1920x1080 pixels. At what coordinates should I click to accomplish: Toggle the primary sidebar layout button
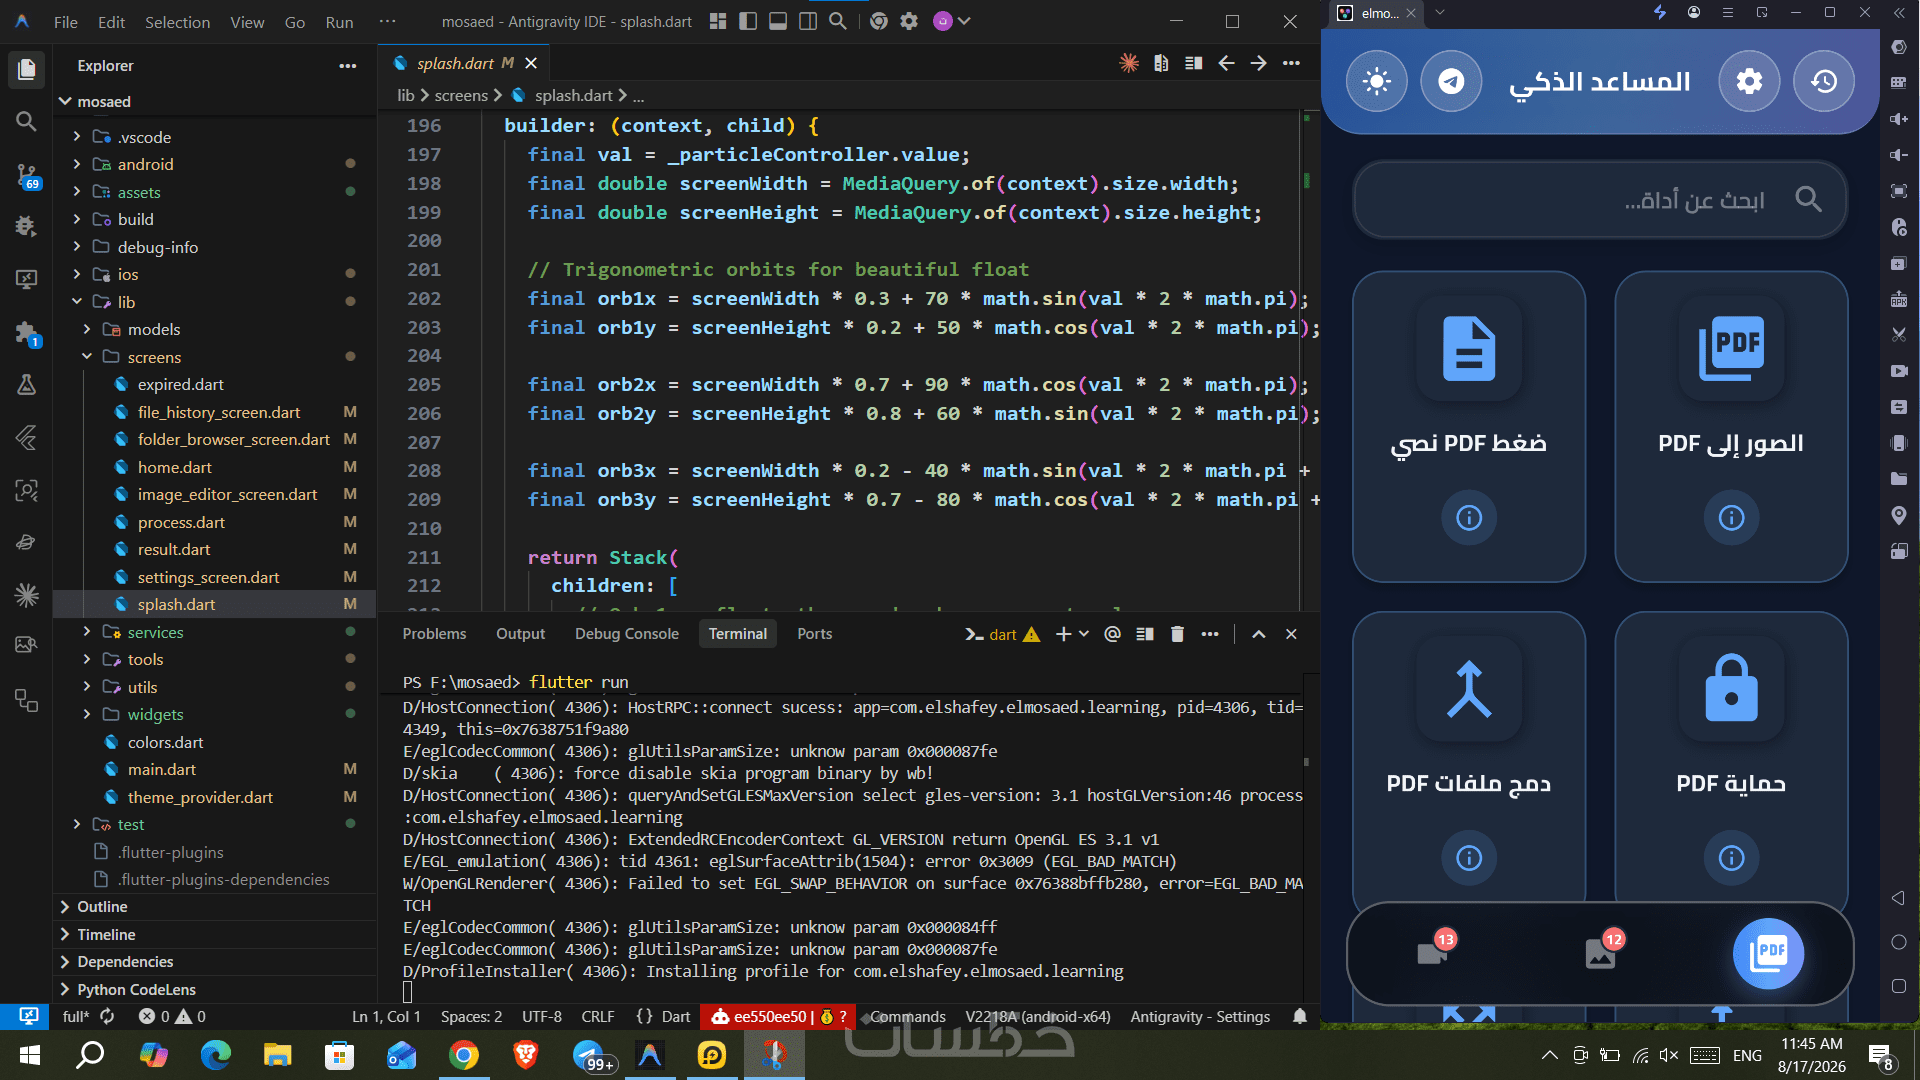pyautogui.click(x=748, y=21)
